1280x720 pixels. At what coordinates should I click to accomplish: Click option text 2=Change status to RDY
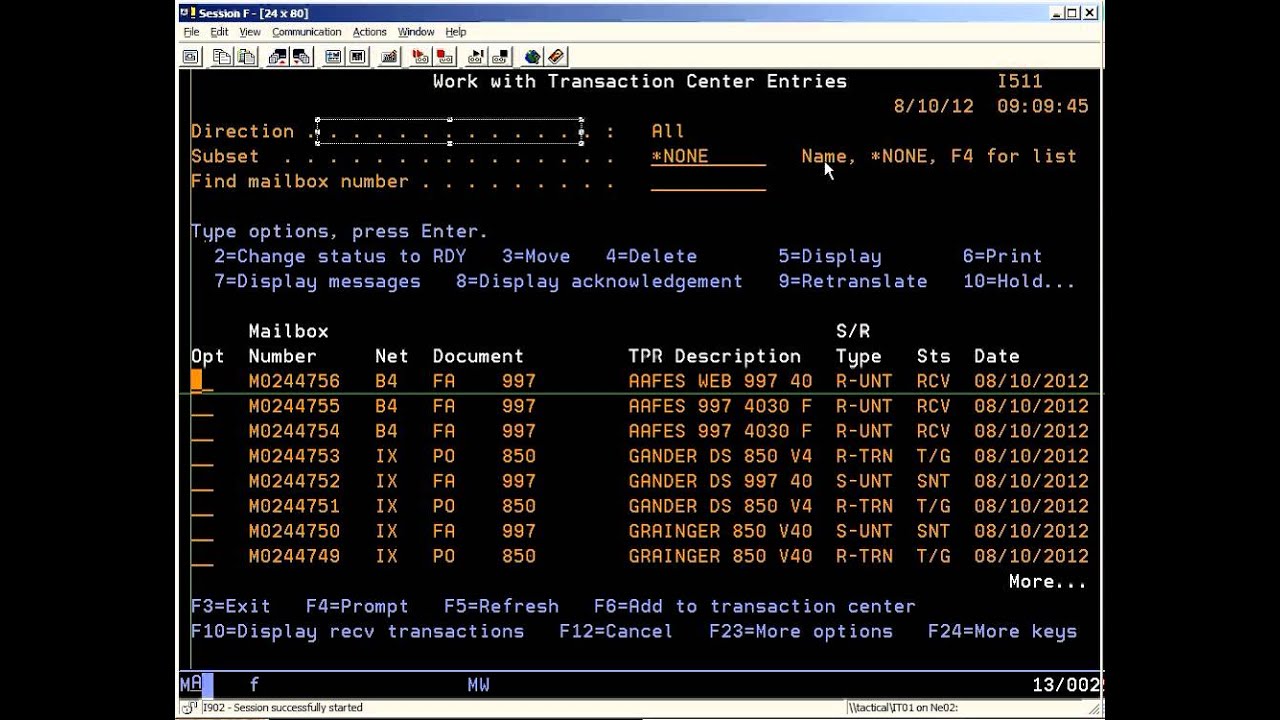340,256
